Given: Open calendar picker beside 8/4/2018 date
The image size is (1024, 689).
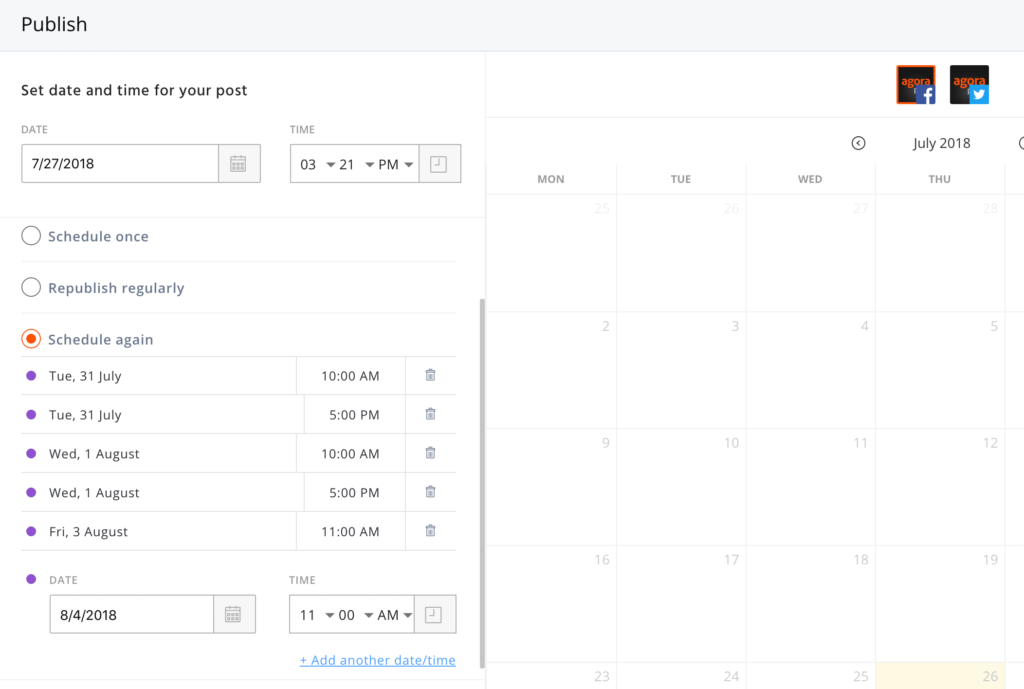Looking at the screenshot, I should [233, 615].
